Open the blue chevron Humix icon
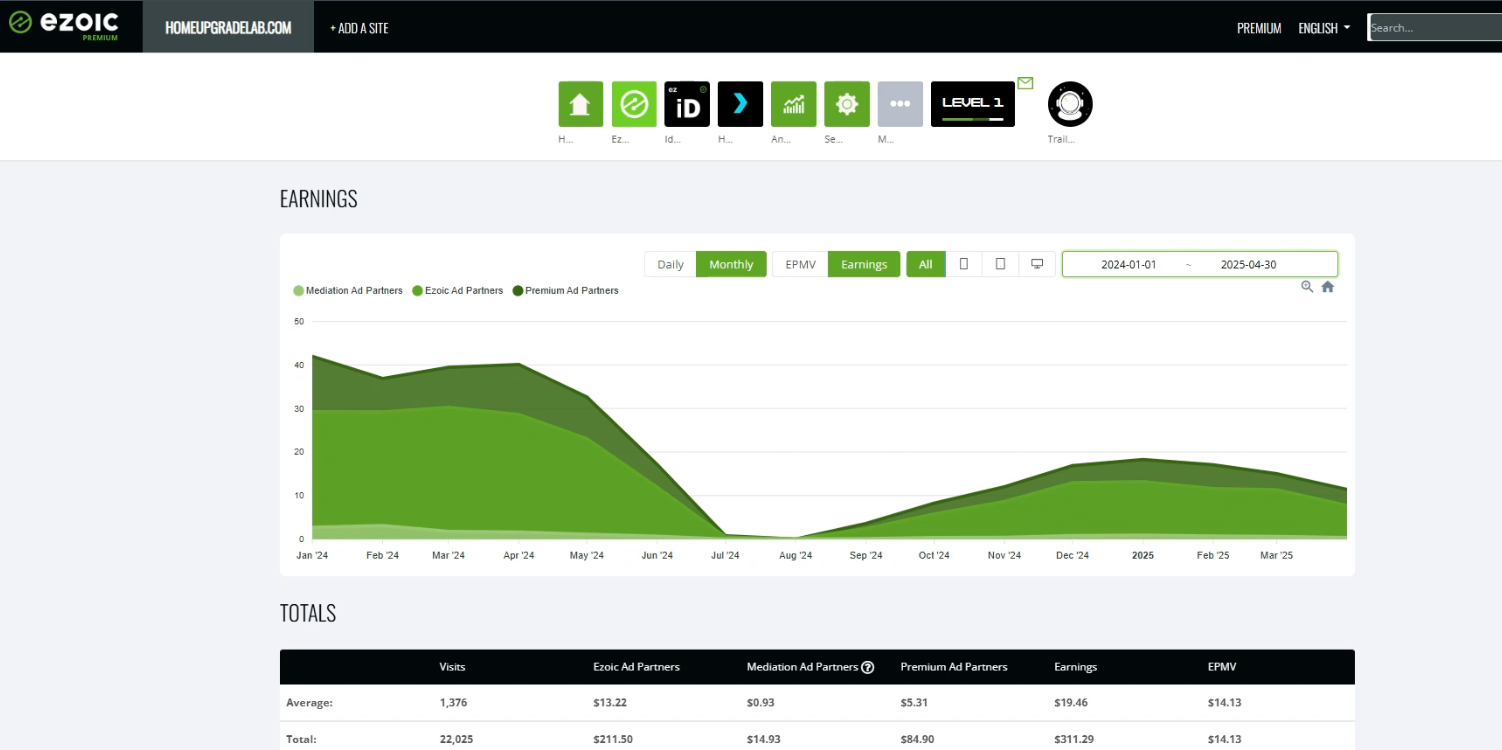Viewport: 1502px width, 750px height. (x=740, y=104)
